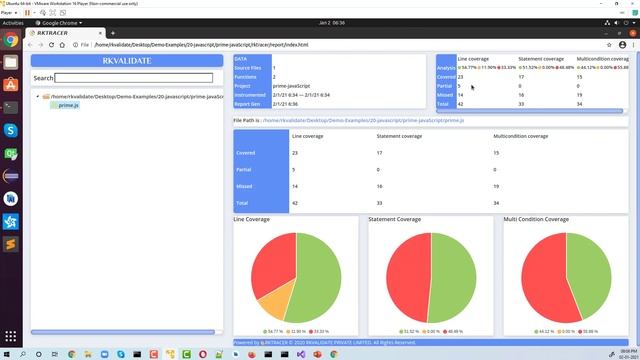The image size is (640, 360).
Task: Open Skype from the Ubuntu dock
Action: coord(11,131)
